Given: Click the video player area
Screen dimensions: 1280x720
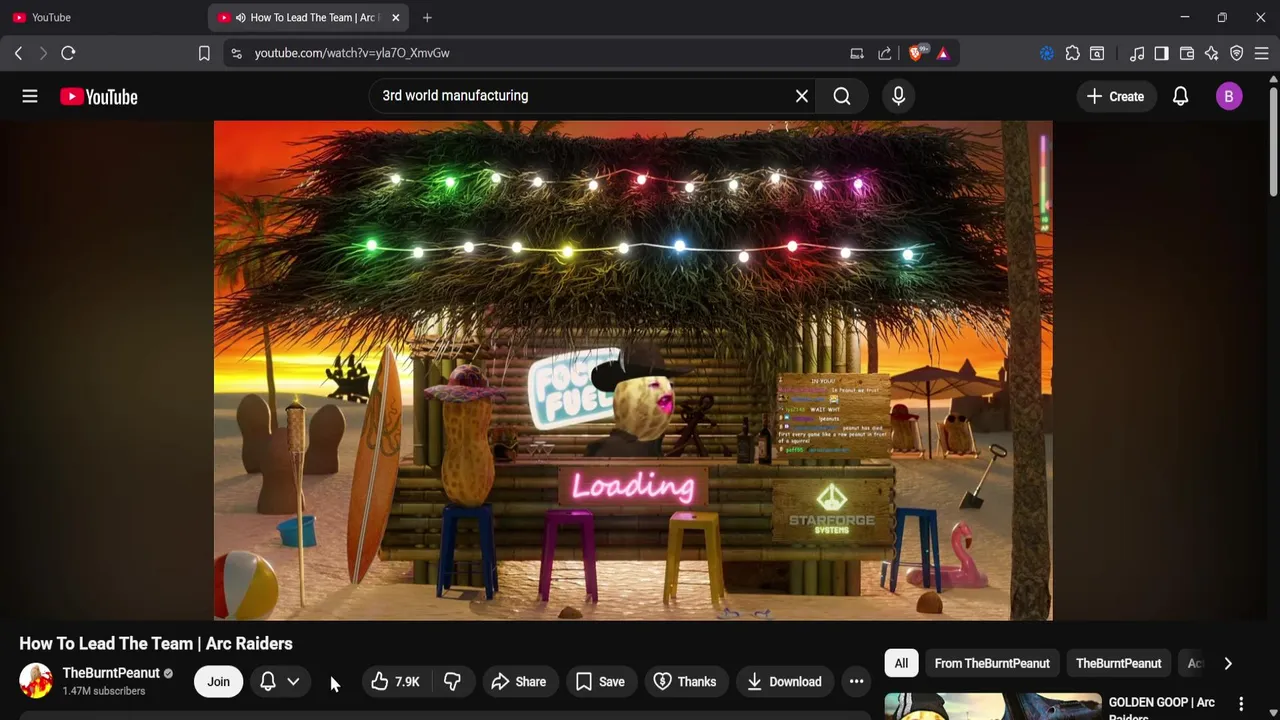Looking at the screenshot, I should [x=633, y=370].
